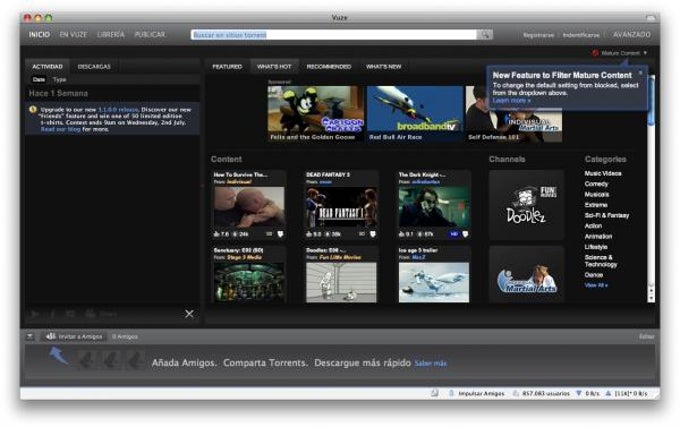Click the shield icon on DEAD FANTASY card
Viewport: 680px width, 427px height.
point(373,234)
